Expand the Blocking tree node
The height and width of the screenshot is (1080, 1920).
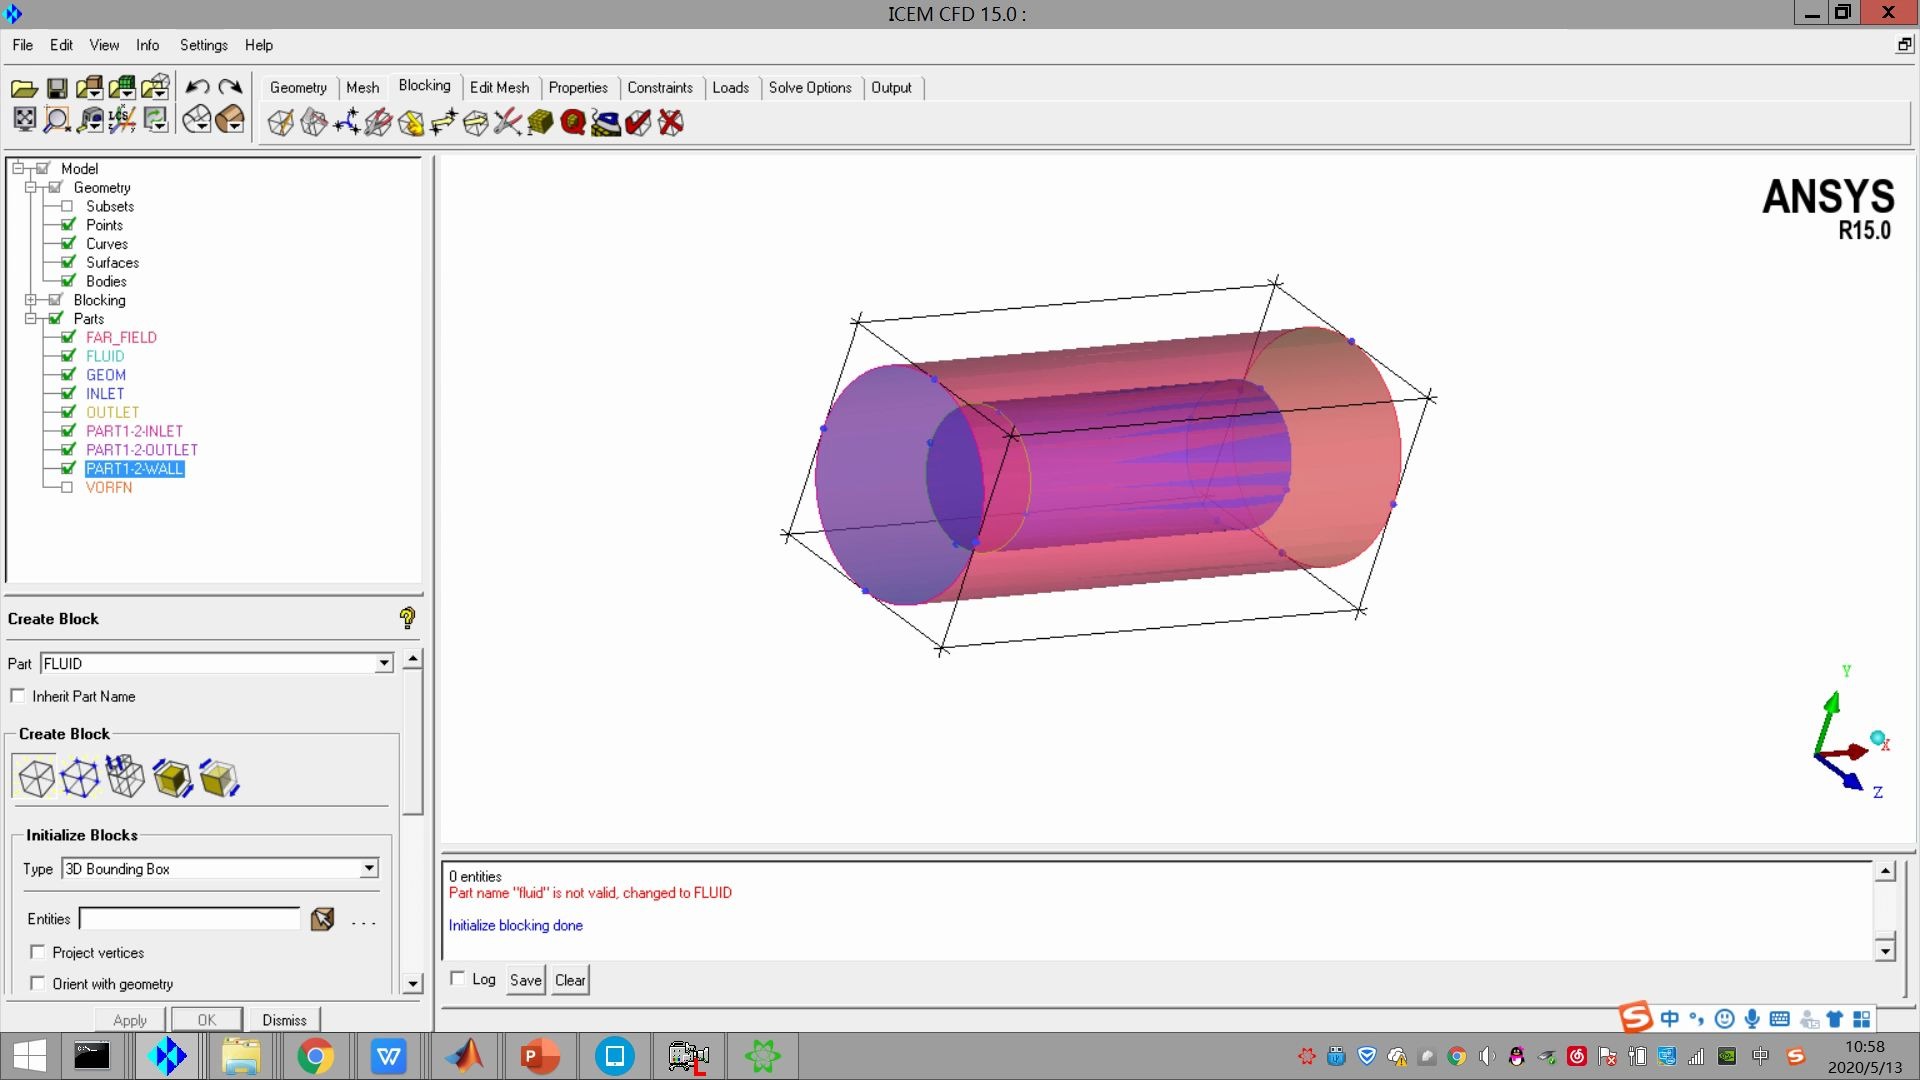tap(31, 300)
